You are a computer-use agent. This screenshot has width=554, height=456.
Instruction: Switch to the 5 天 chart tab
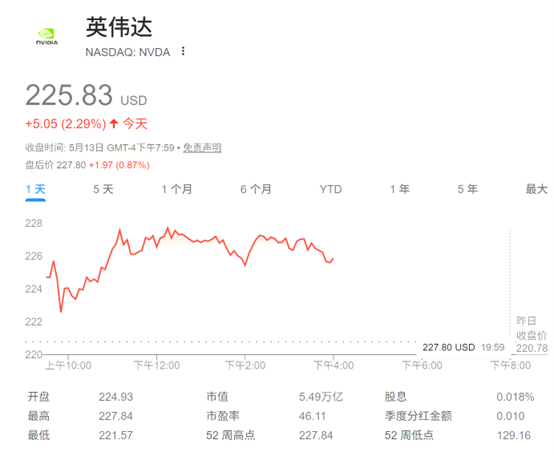103,189
